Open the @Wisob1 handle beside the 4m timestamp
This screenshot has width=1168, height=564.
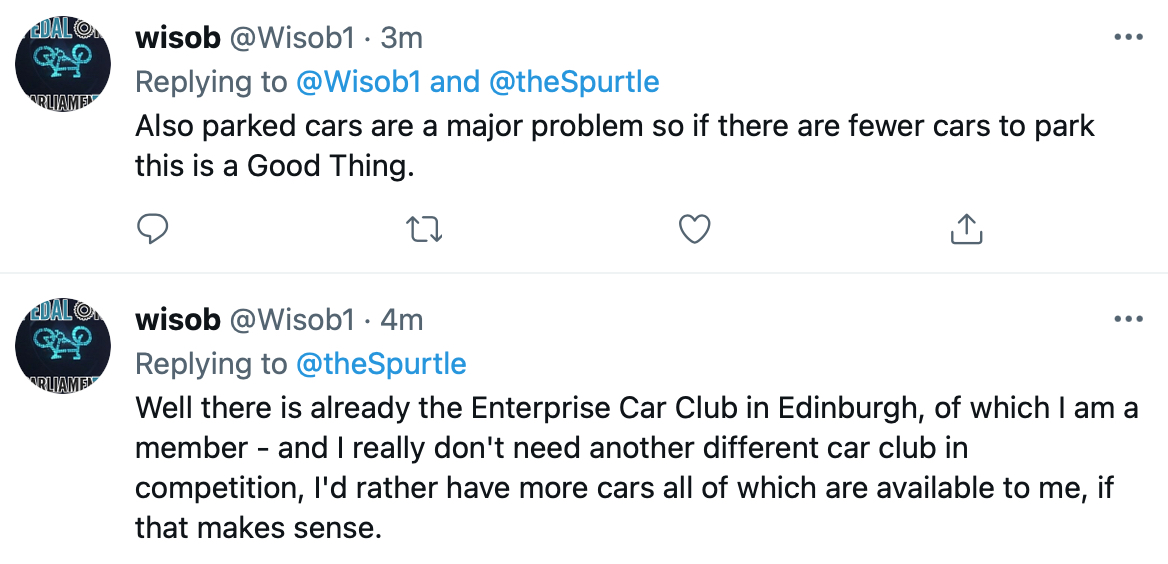coord(291,320)
